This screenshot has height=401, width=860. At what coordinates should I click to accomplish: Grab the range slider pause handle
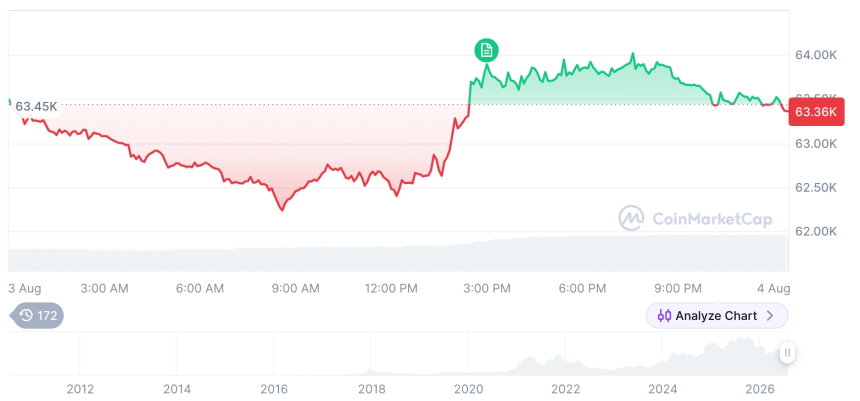pos(787,353)
